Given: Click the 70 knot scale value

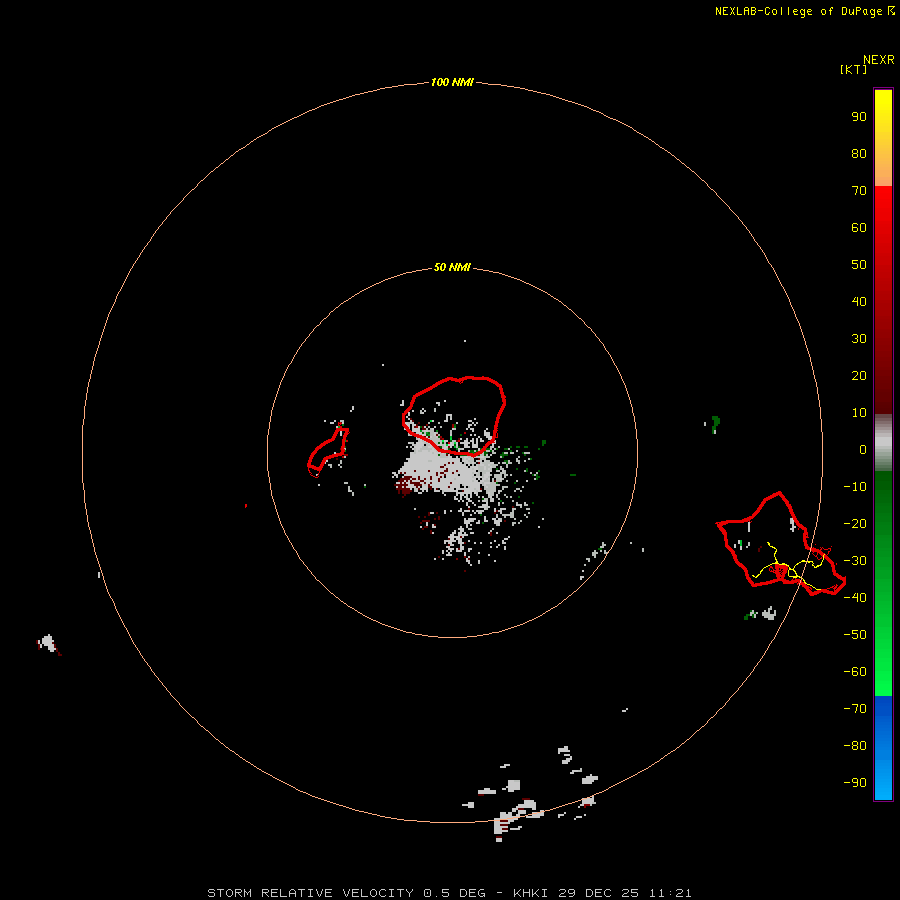Looking at the screenshot, I should click(859, 191).
